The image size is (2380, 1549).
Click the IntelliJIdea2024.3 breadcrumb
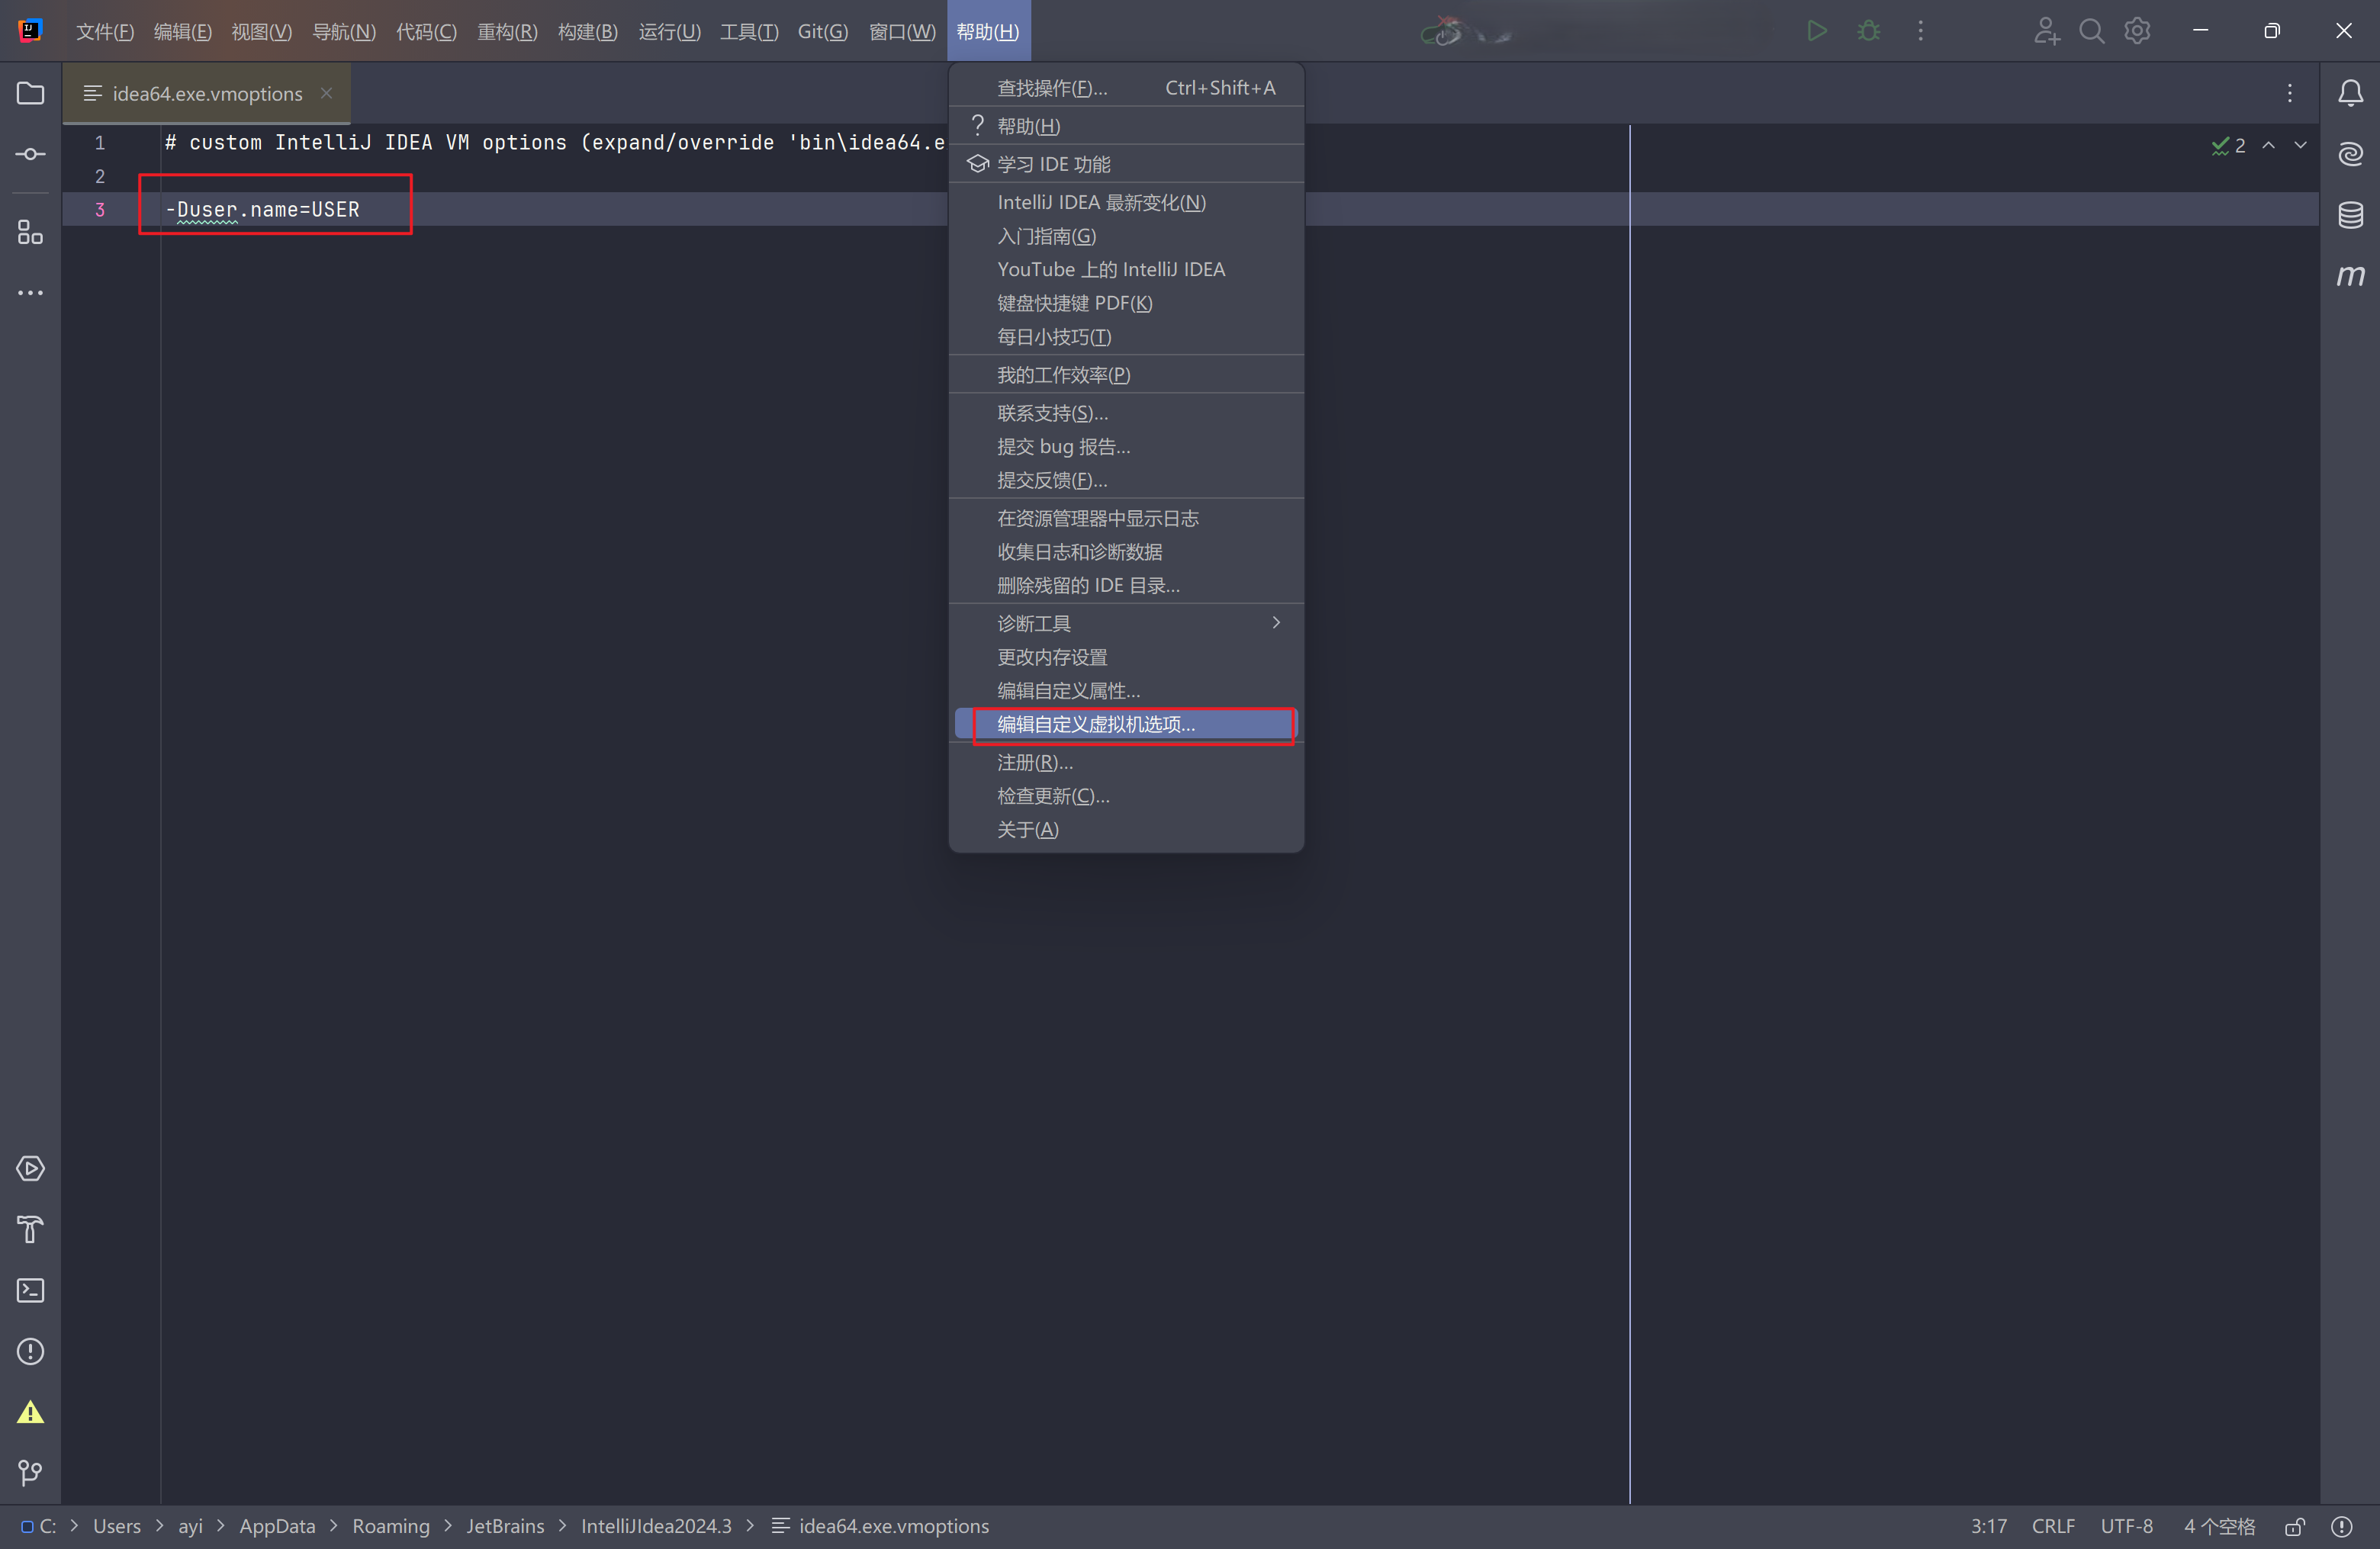(x=656, y=1526)
